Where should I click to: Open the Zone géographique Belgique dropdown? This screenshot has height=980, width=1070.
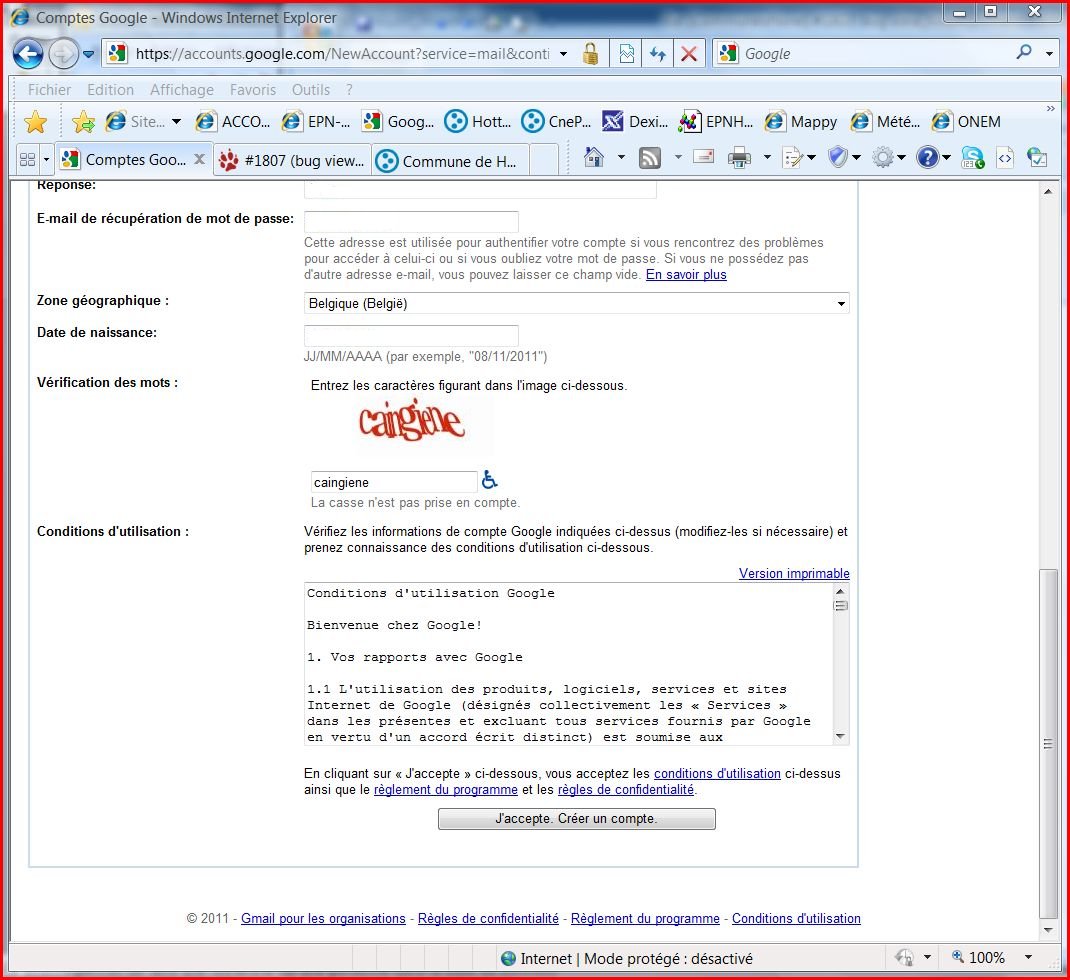pyautogui.click(x=576, y=303)
